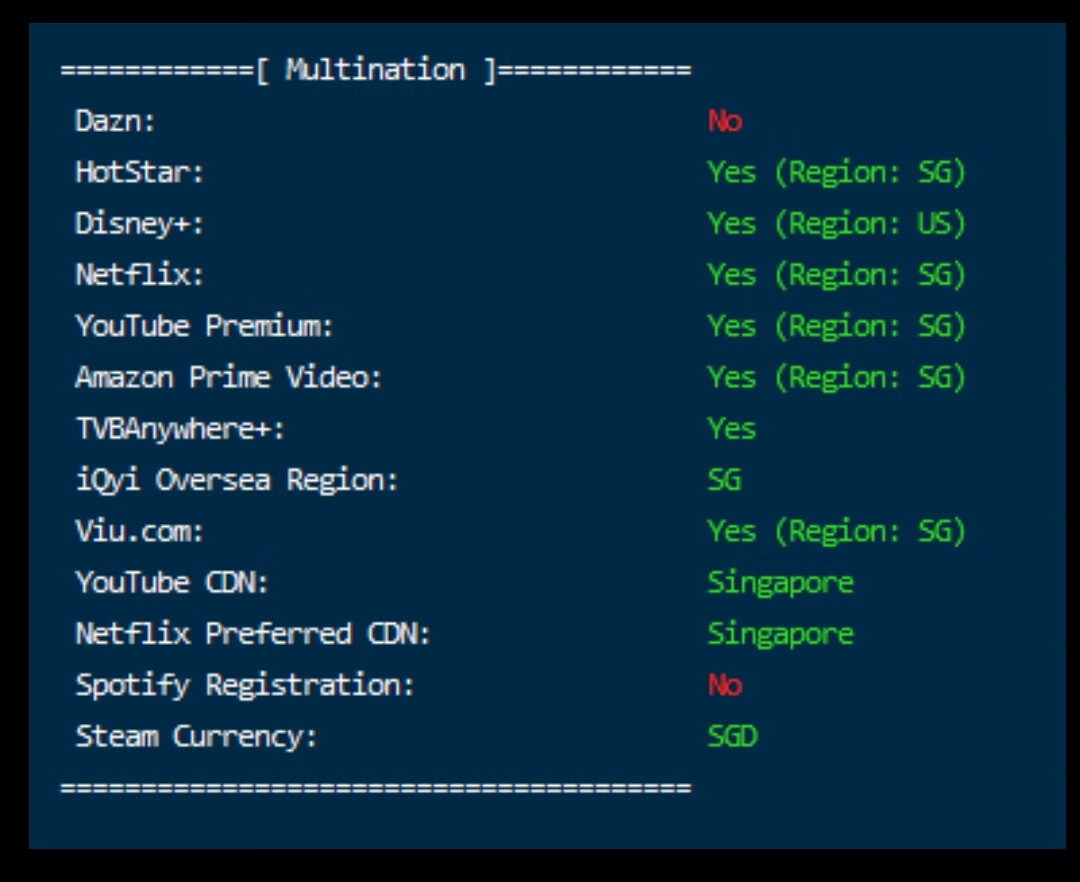Click the Viu.com label
Viewport: 1080px width, 882px height.
(x=140, y=531)
